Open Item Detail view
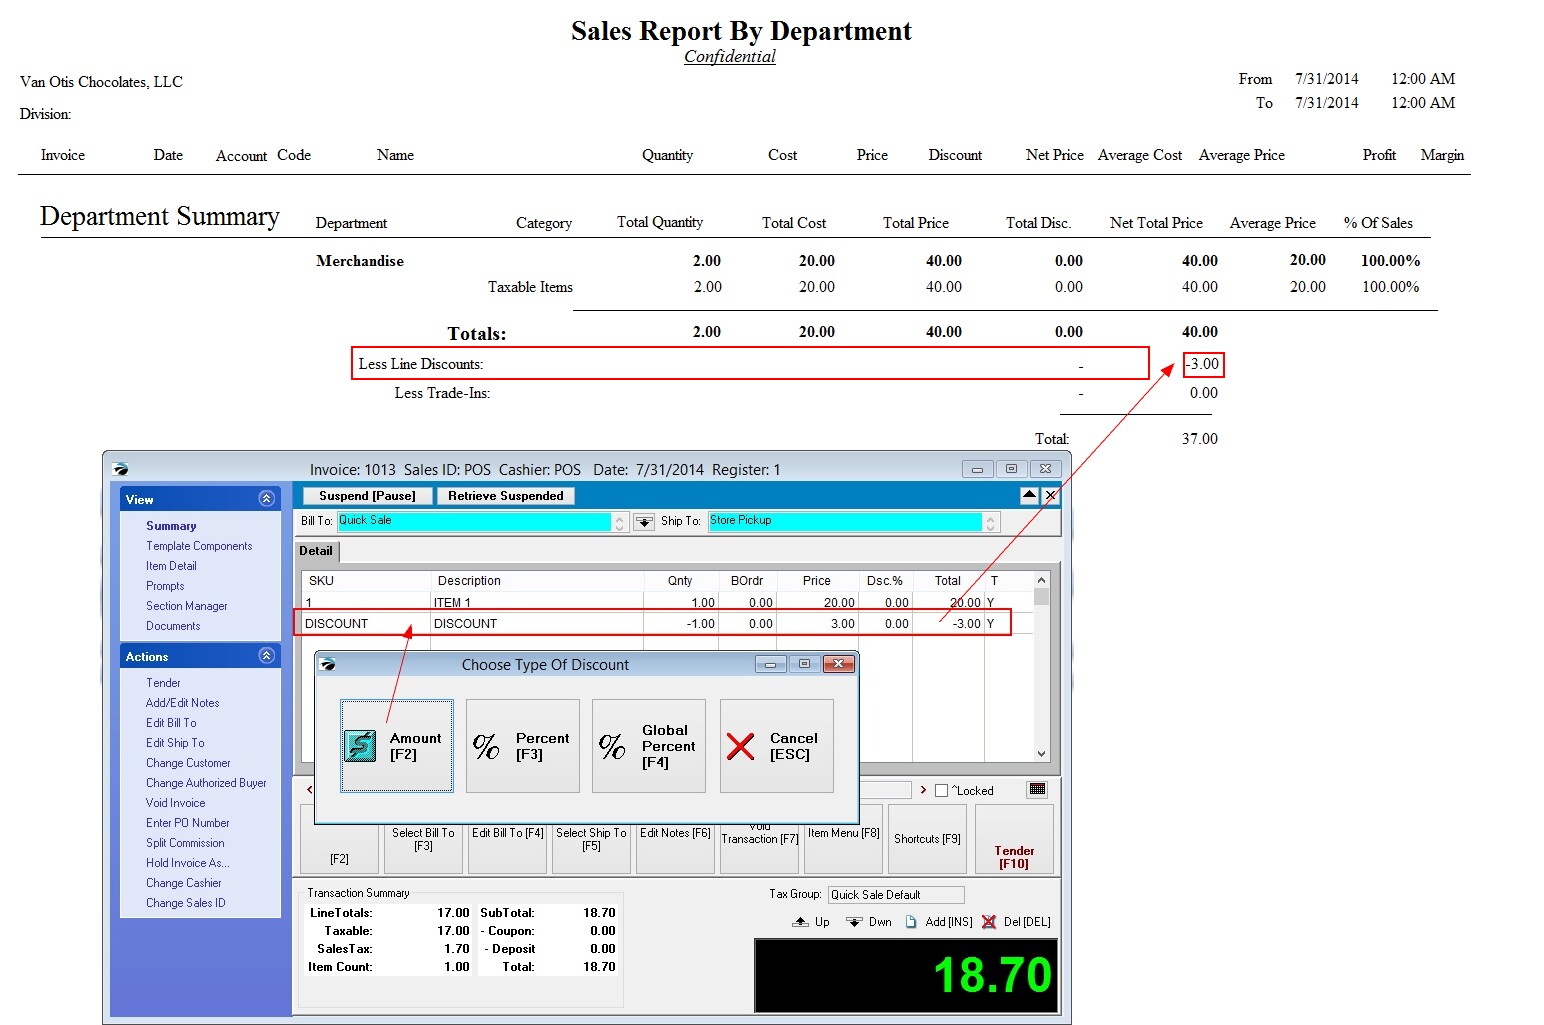1544x1025 pixels. point(171,566)
